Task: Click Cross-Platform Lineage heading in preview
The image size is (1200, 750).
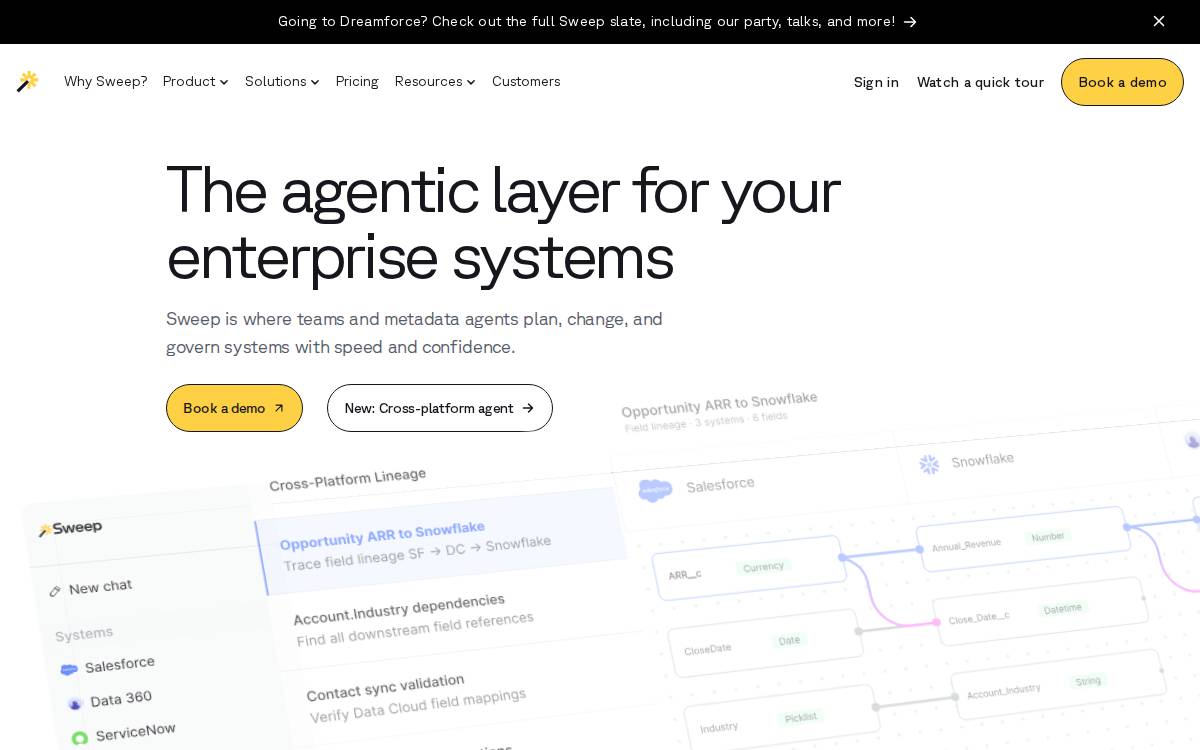Action: point(347,479)
